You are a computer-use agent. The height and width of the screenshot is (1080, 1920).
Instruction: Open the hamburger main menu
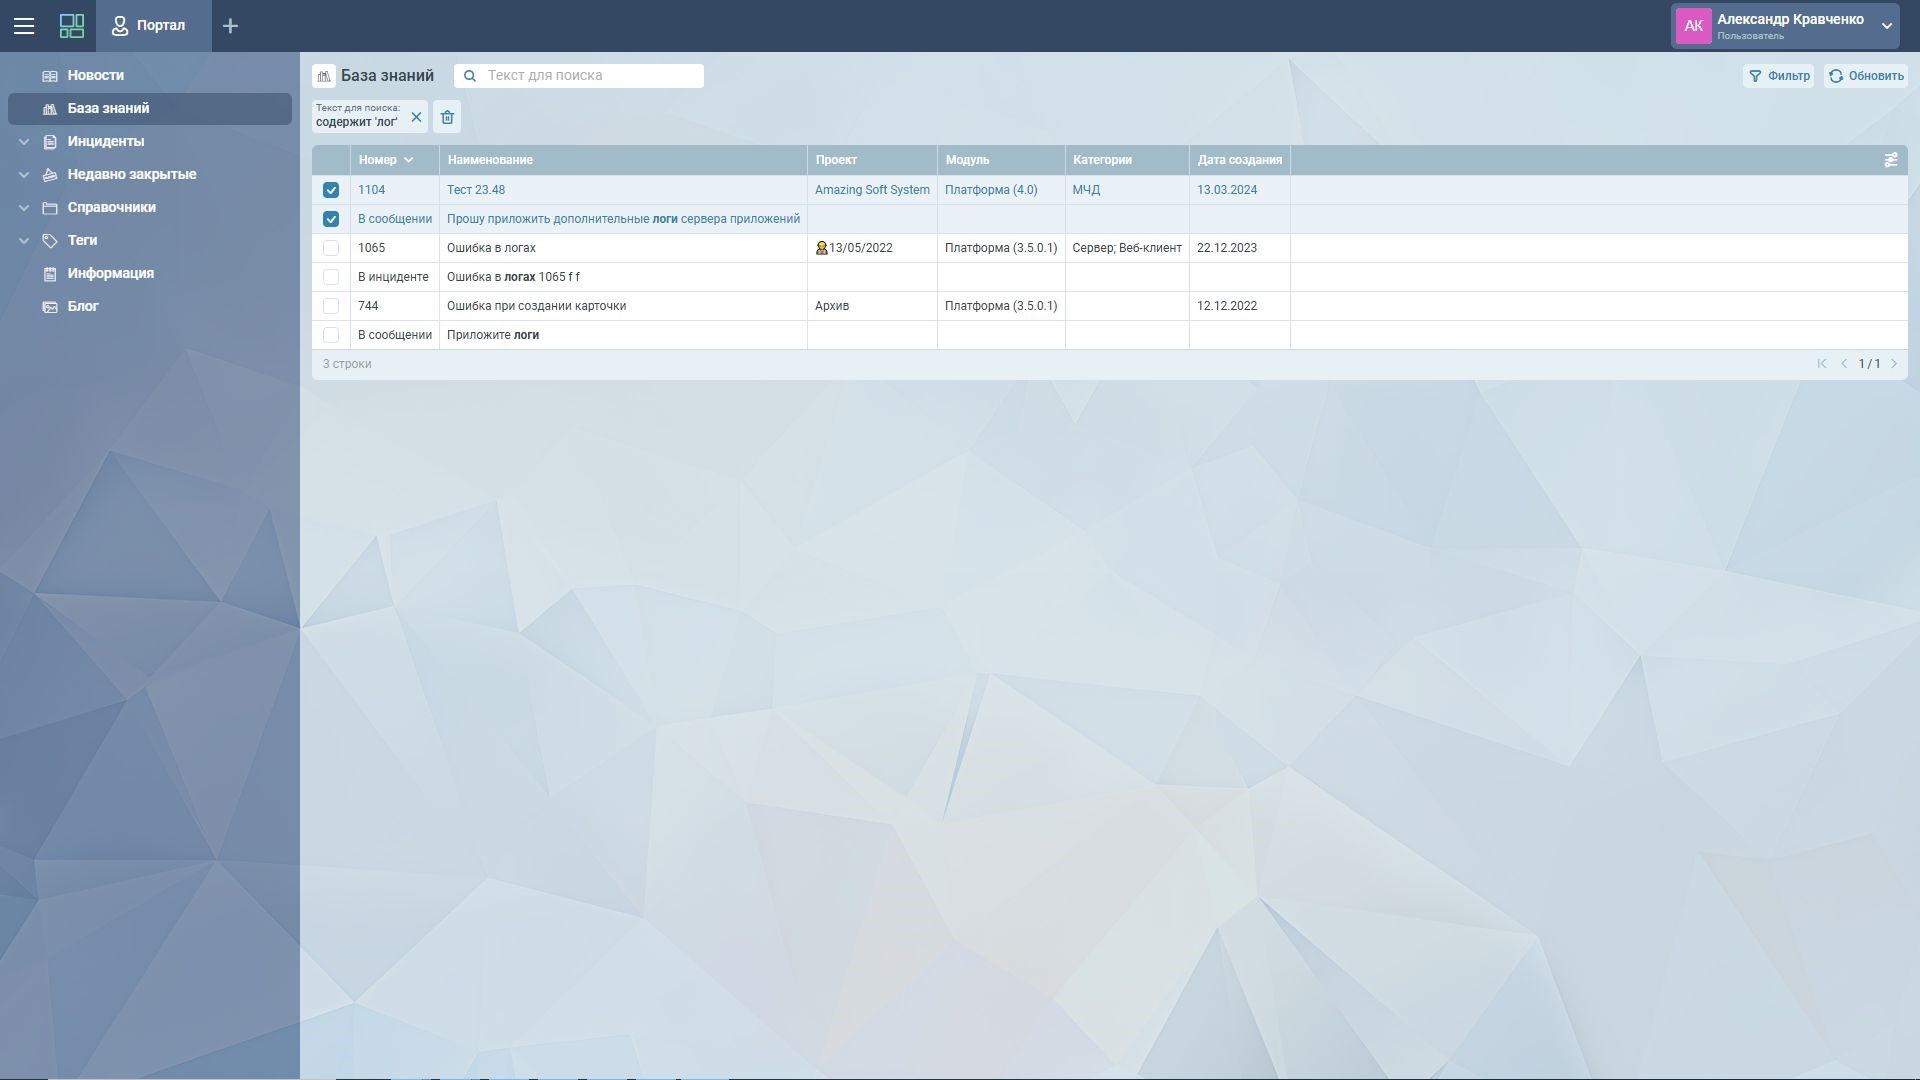click(x=24, y=26)
